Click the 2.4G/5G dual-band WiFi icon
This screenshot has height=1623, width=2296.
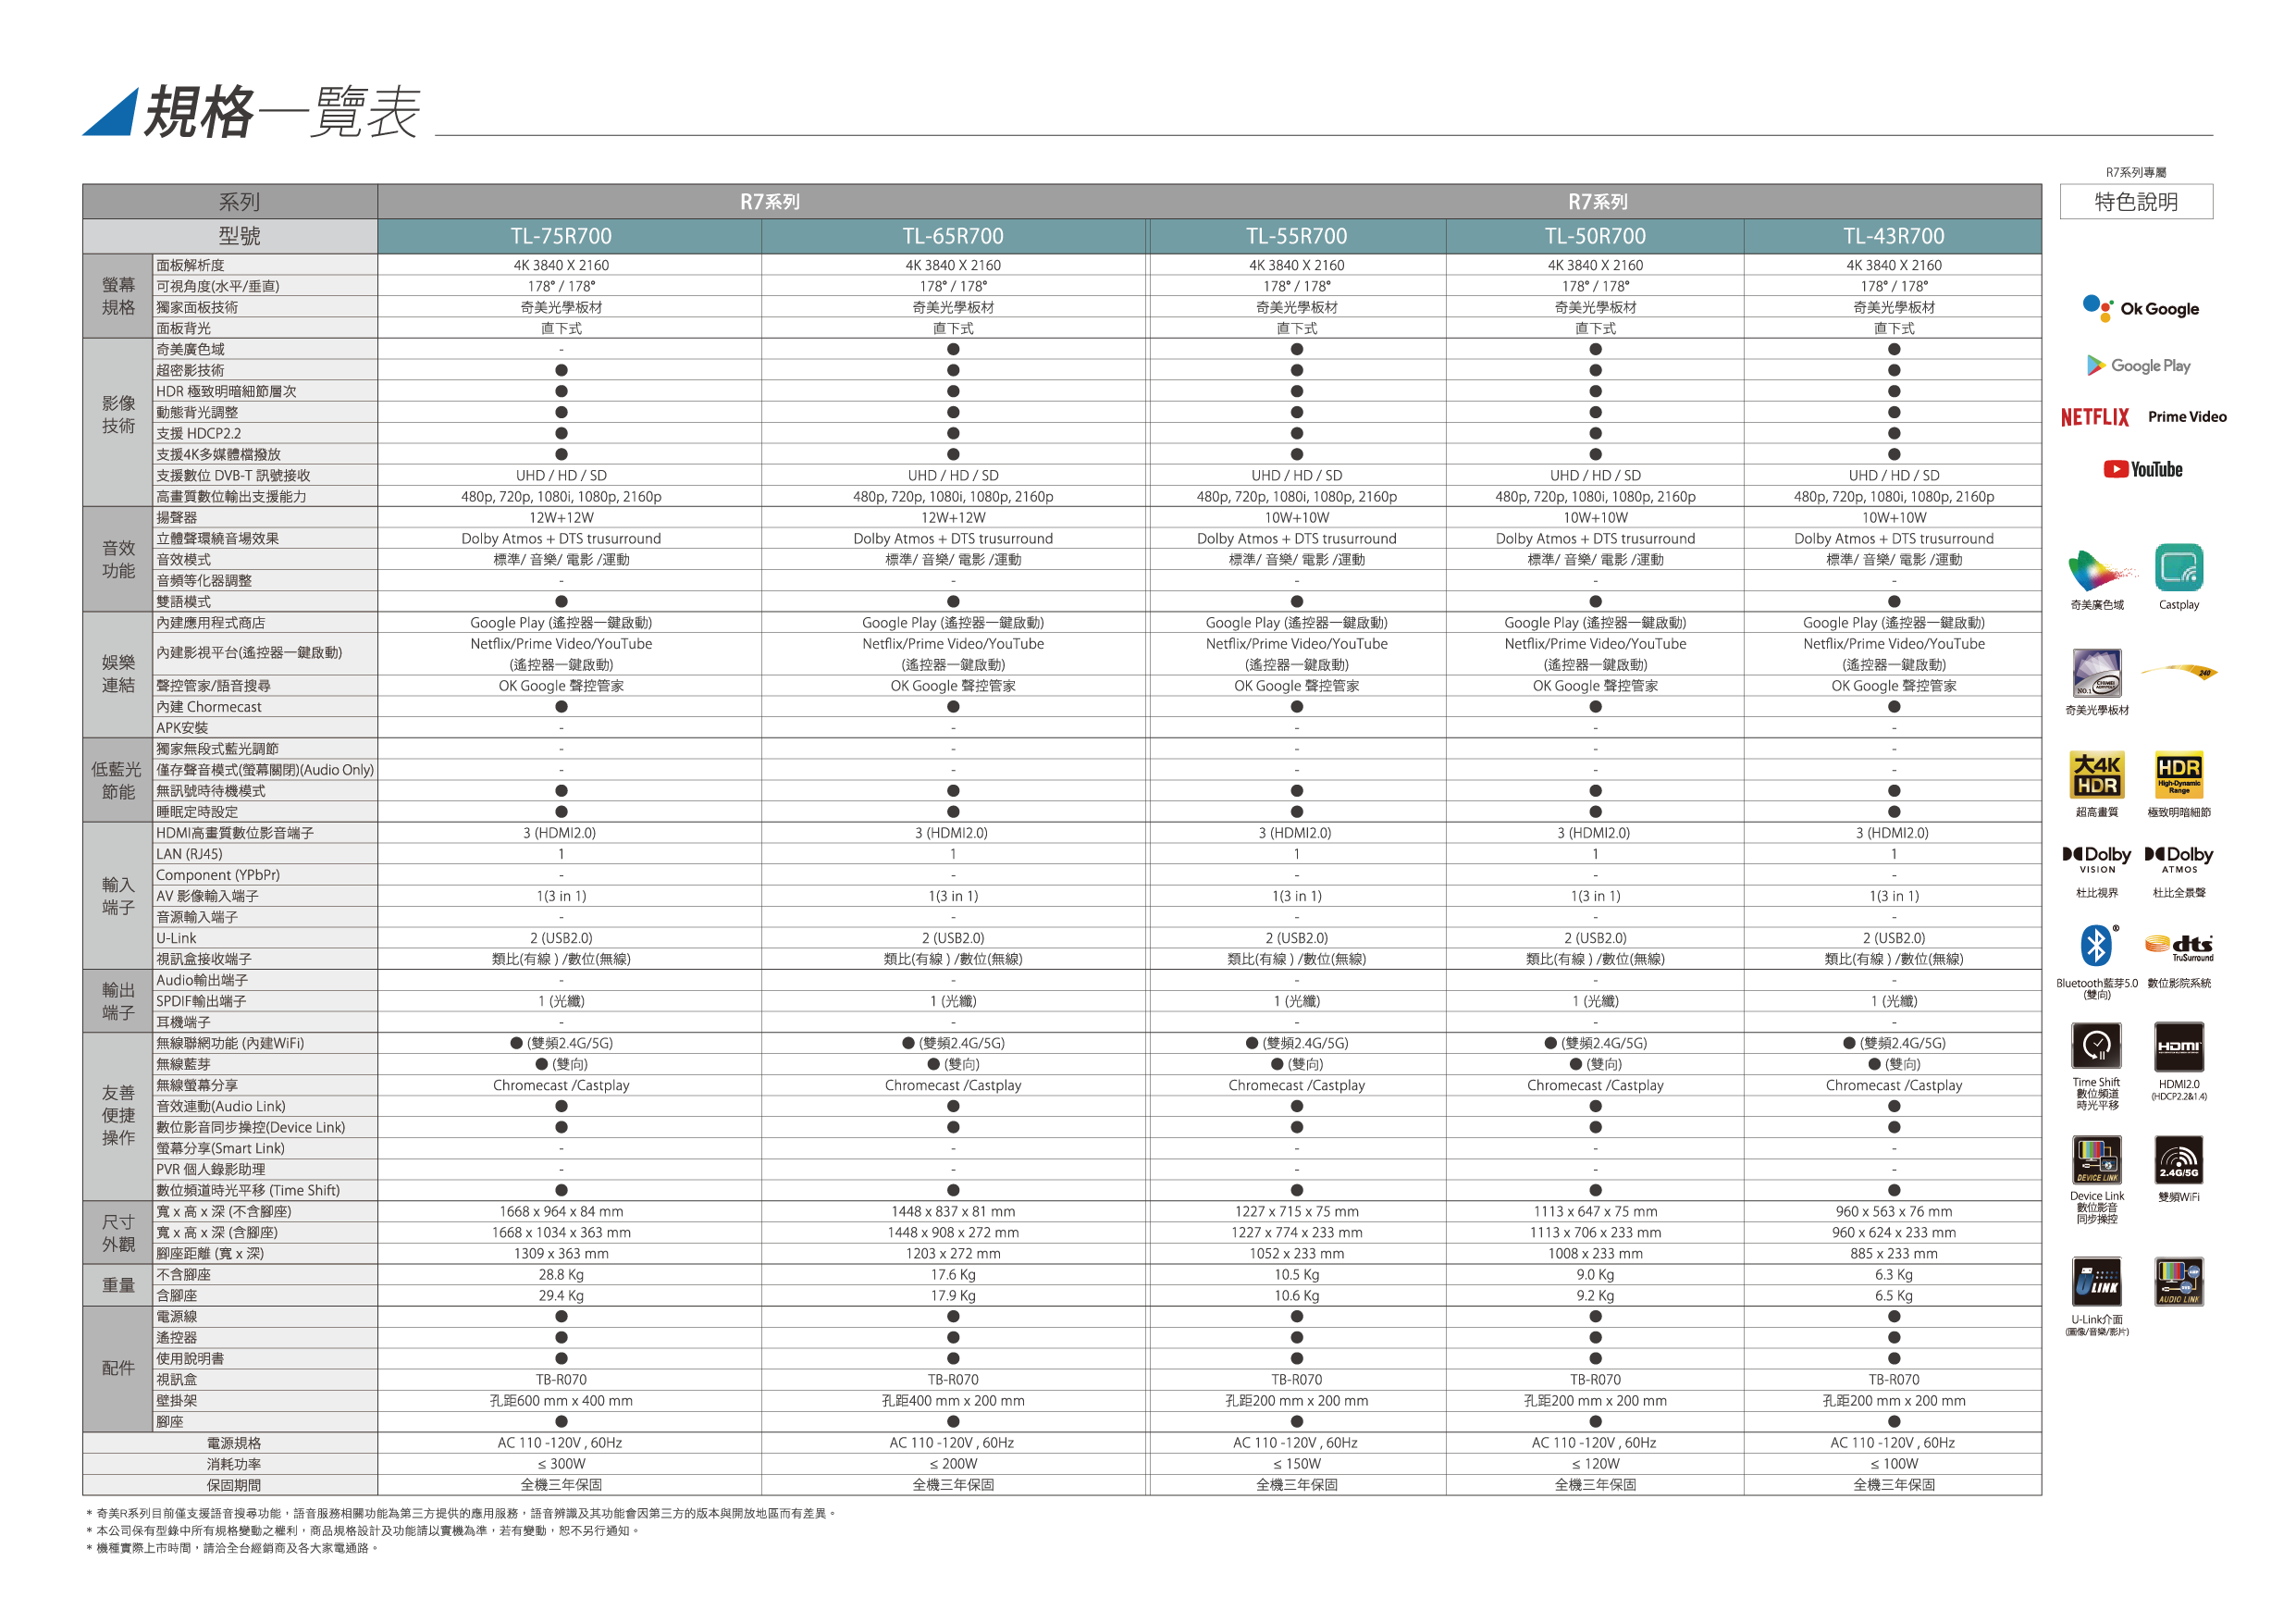2179,1160
